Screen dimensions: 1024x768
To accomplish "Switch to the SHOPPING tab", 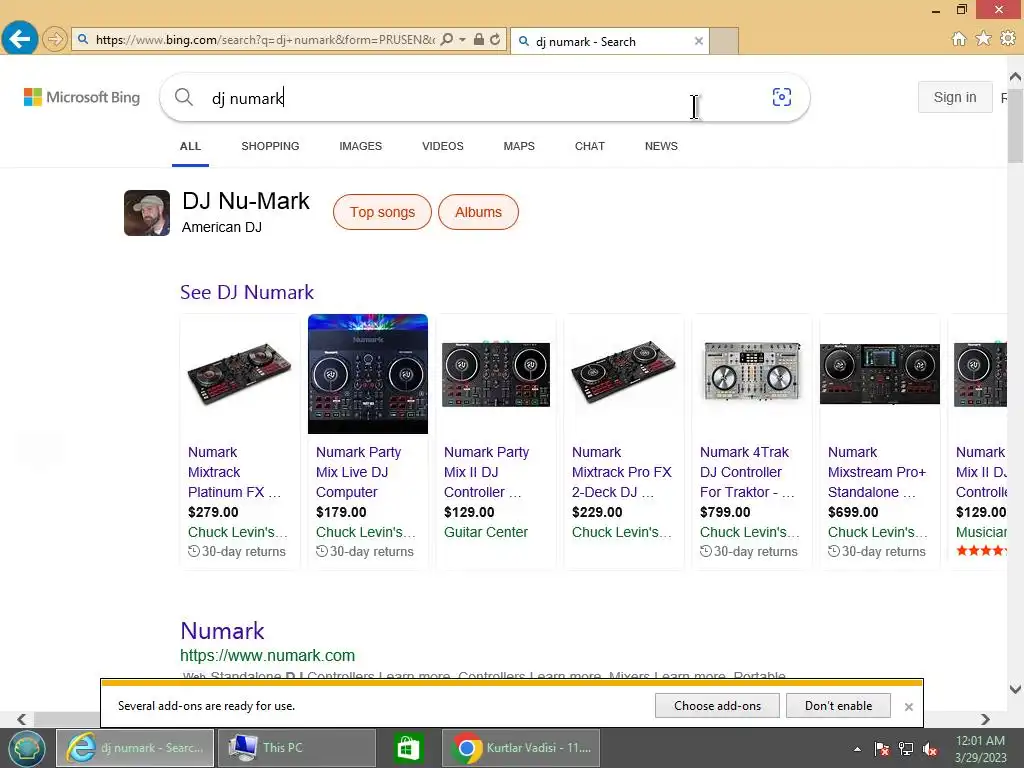I will click(270, 146).
